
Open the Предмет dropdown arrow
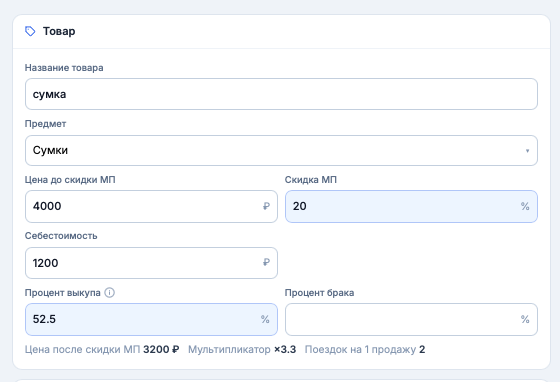tap(527, 151)
